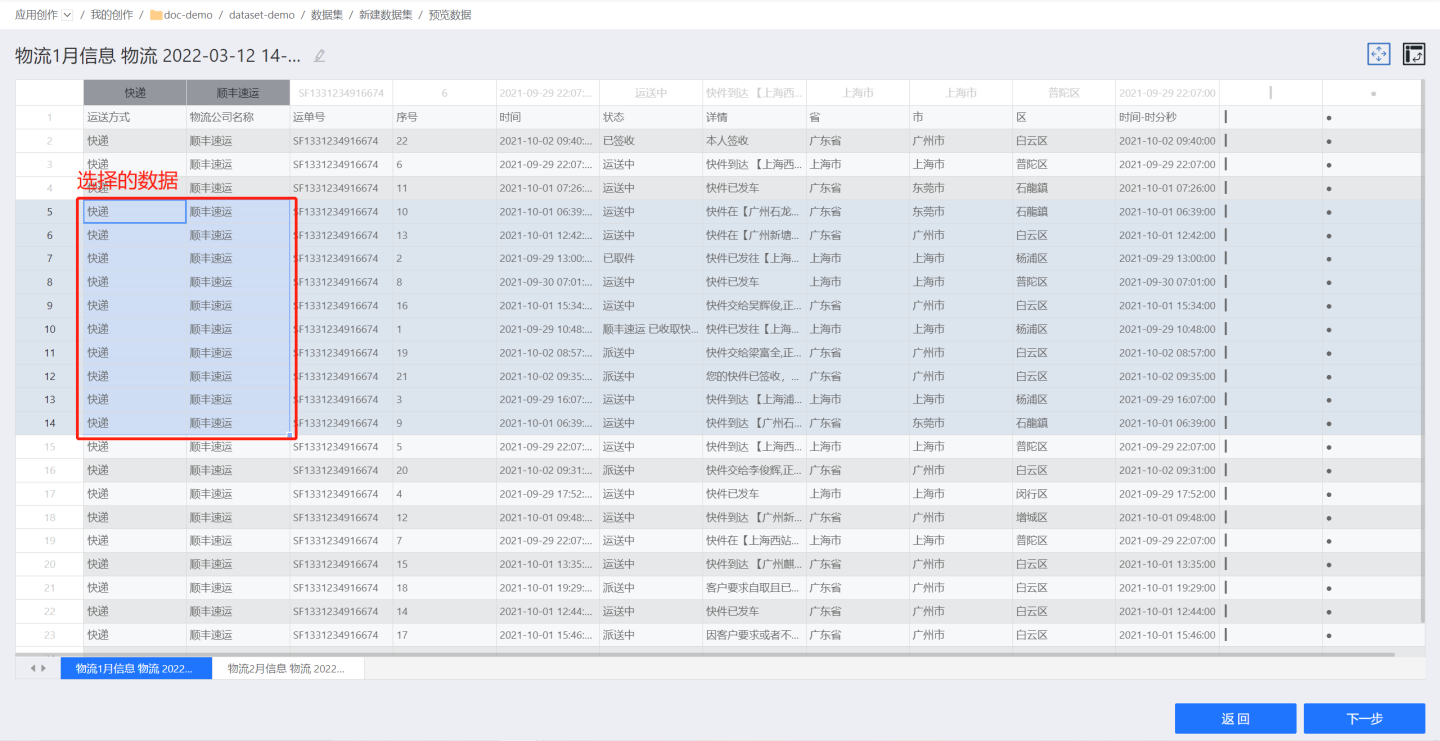Select row number 5 header
1440x741 pixels.
pyautogui.click(x=49, y=212)
